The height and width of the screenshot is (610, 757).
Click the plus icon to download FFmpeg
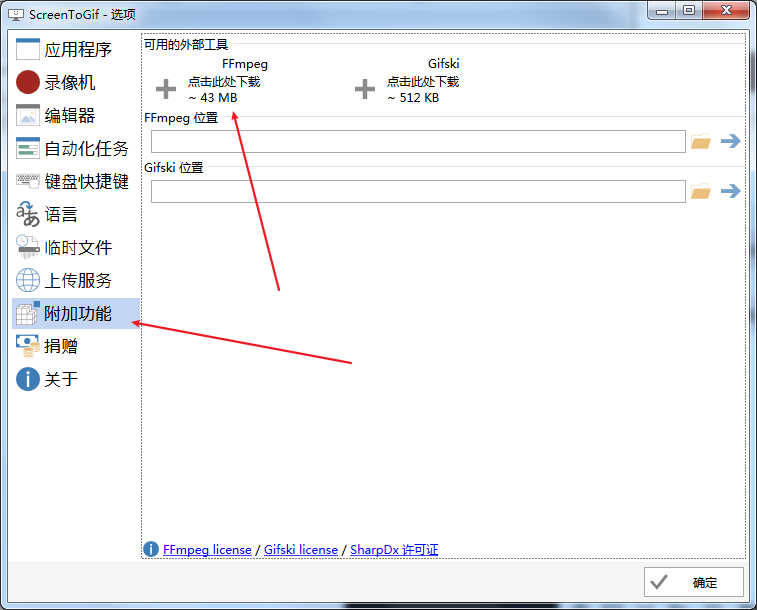pyautogui.click(x=167, y=89)
